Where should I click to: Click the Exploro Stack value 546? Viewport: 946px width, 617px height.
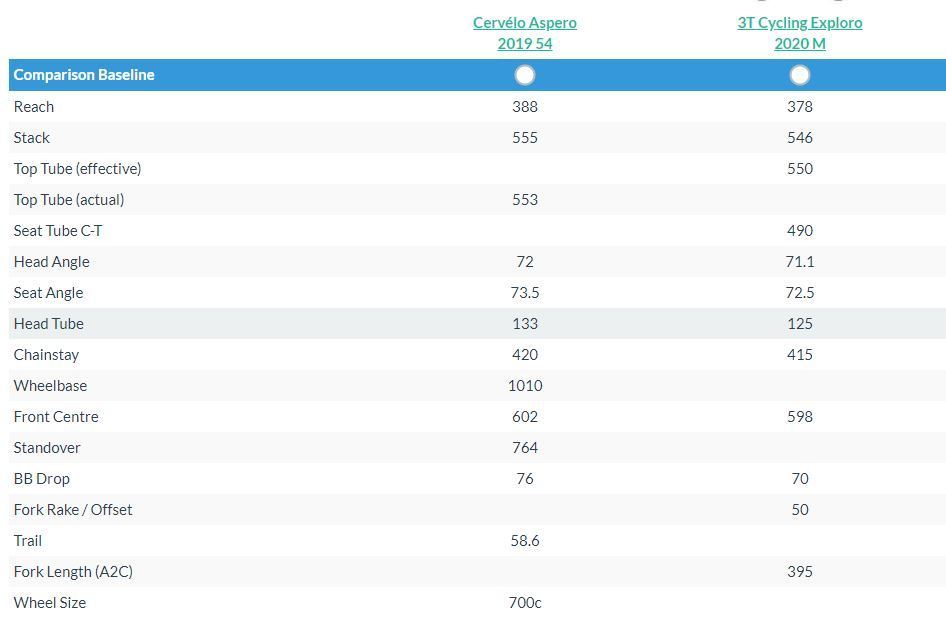[799, 138]
